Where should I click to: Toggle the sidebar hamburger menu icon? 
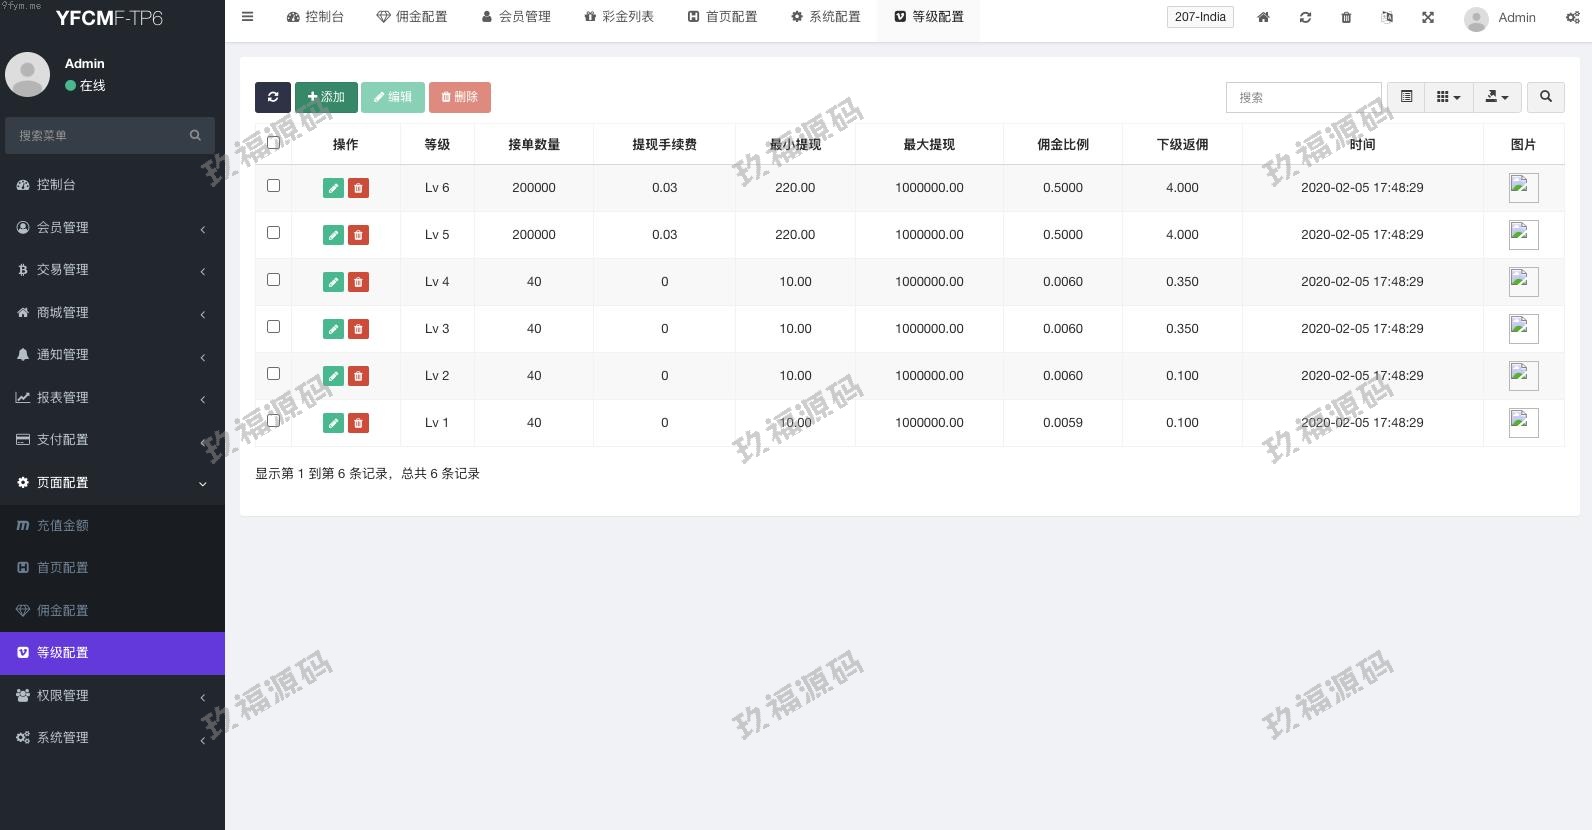click(248, 17)
